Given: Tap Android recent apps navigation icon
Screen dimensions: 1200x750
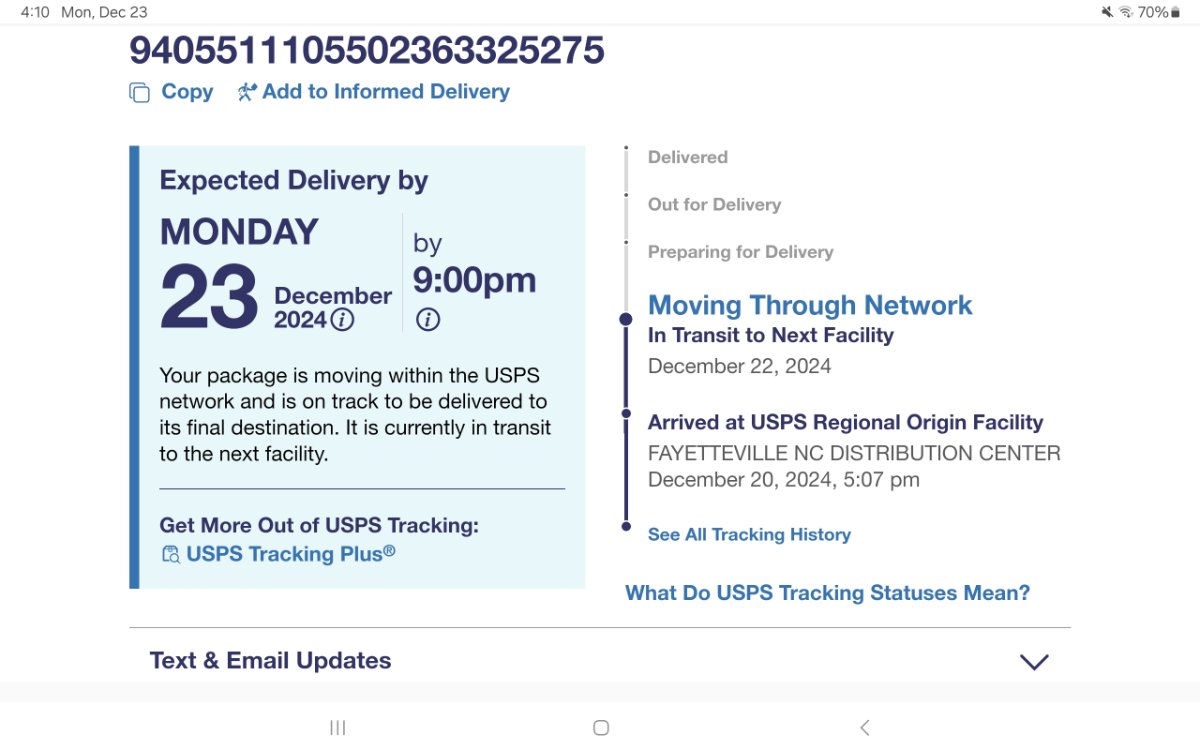Looking at the screenshot, I should pos(338,727).
